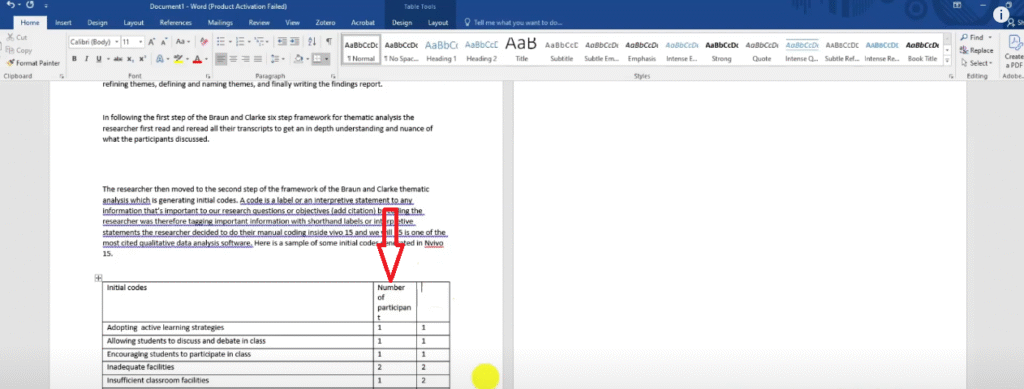Justify text alignment
Viewport: 1024px width, 389px height.
258,59
